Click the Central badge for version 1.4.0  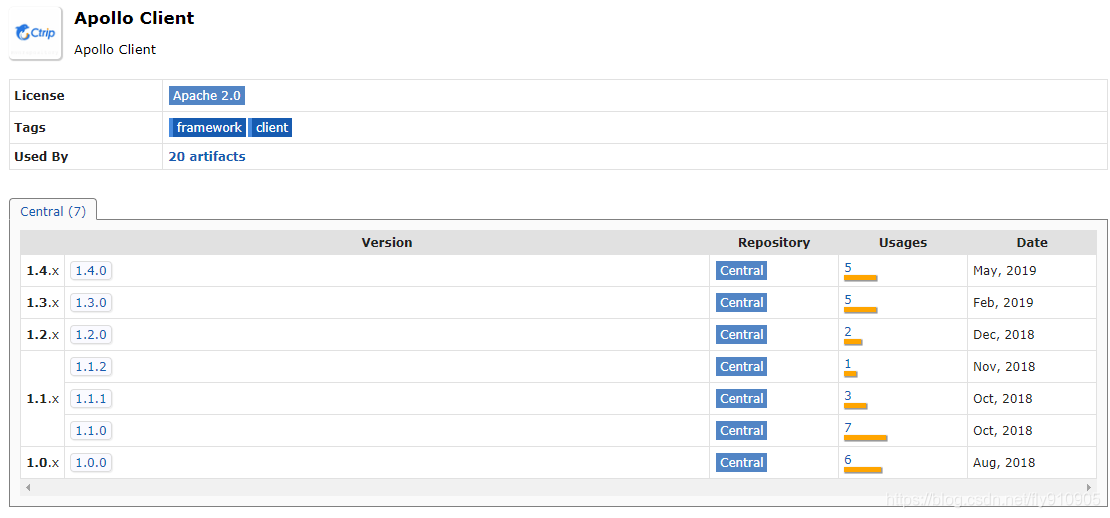[x=741, y=271]
